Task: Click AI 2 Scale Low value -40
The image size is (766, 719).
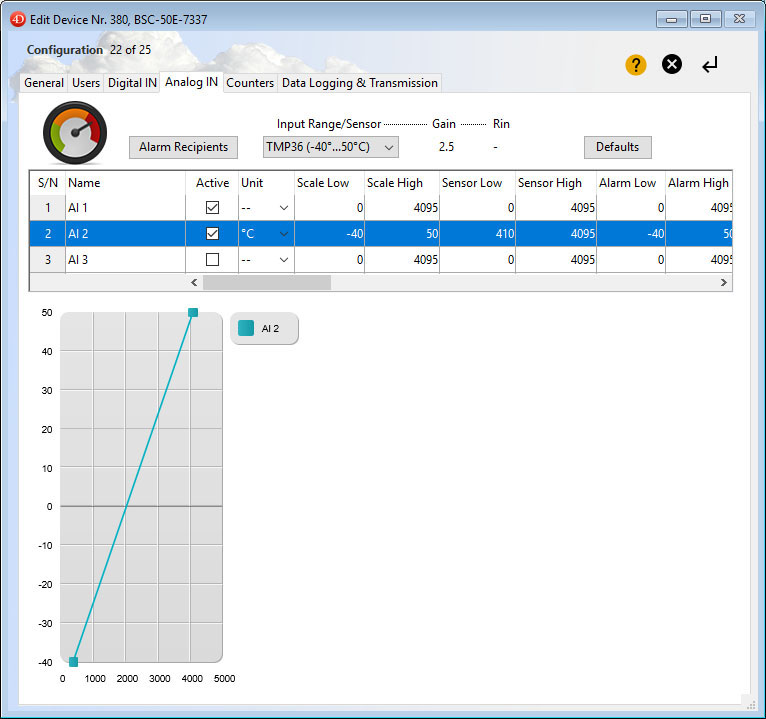Action: tap(330, 233)
